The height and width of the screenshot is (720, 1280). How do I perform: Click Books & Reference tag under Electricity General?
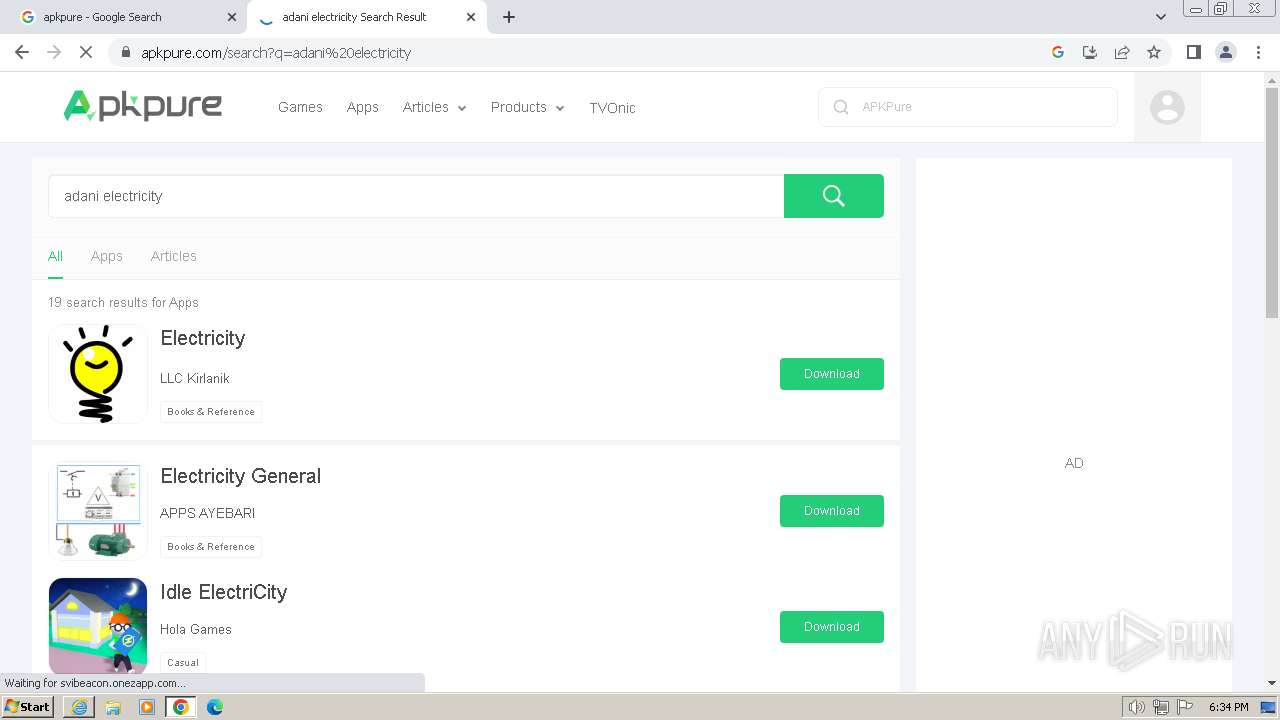coord(211,547)
